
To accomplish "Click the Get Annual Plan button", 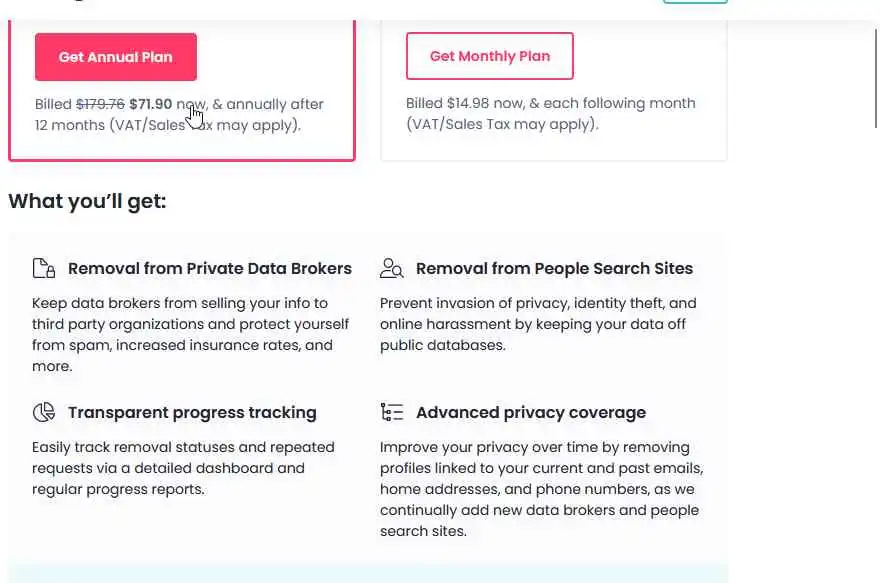I will (115, 57).
